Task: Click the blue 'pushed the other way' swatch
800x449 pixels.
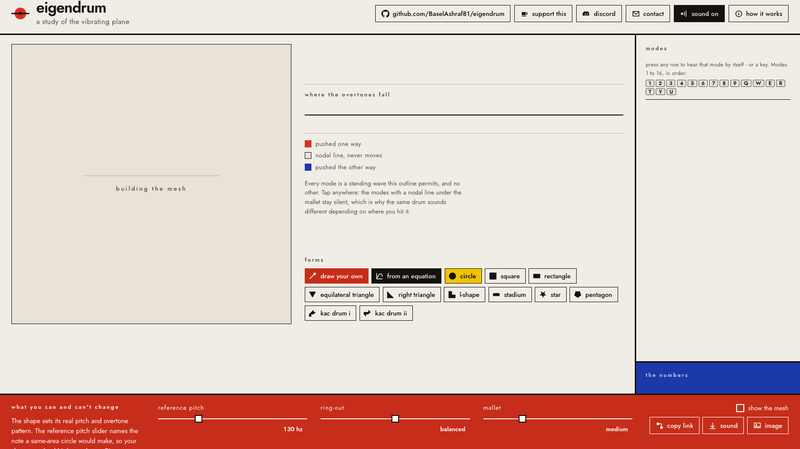Action: pyautogui.click(x=308, y=167)
